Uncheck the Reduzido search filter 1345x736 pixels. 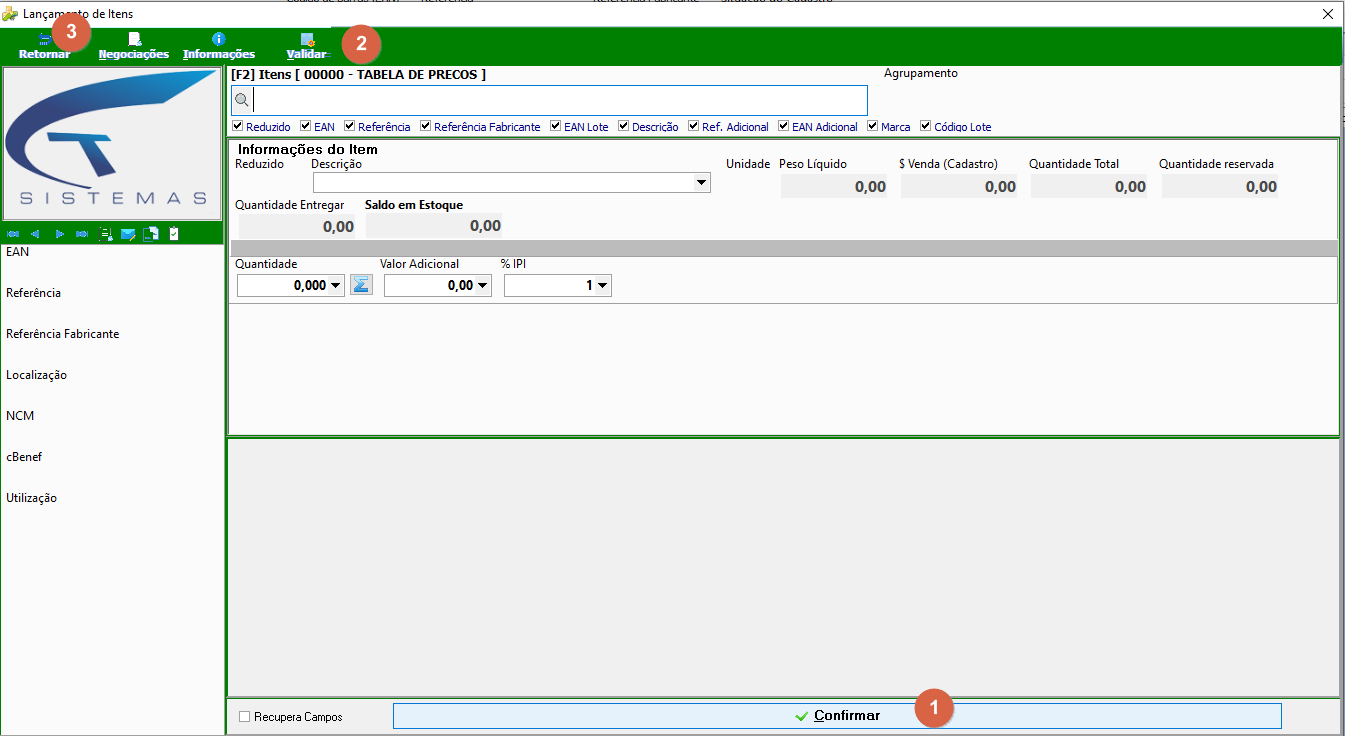(x=238, y=127)
